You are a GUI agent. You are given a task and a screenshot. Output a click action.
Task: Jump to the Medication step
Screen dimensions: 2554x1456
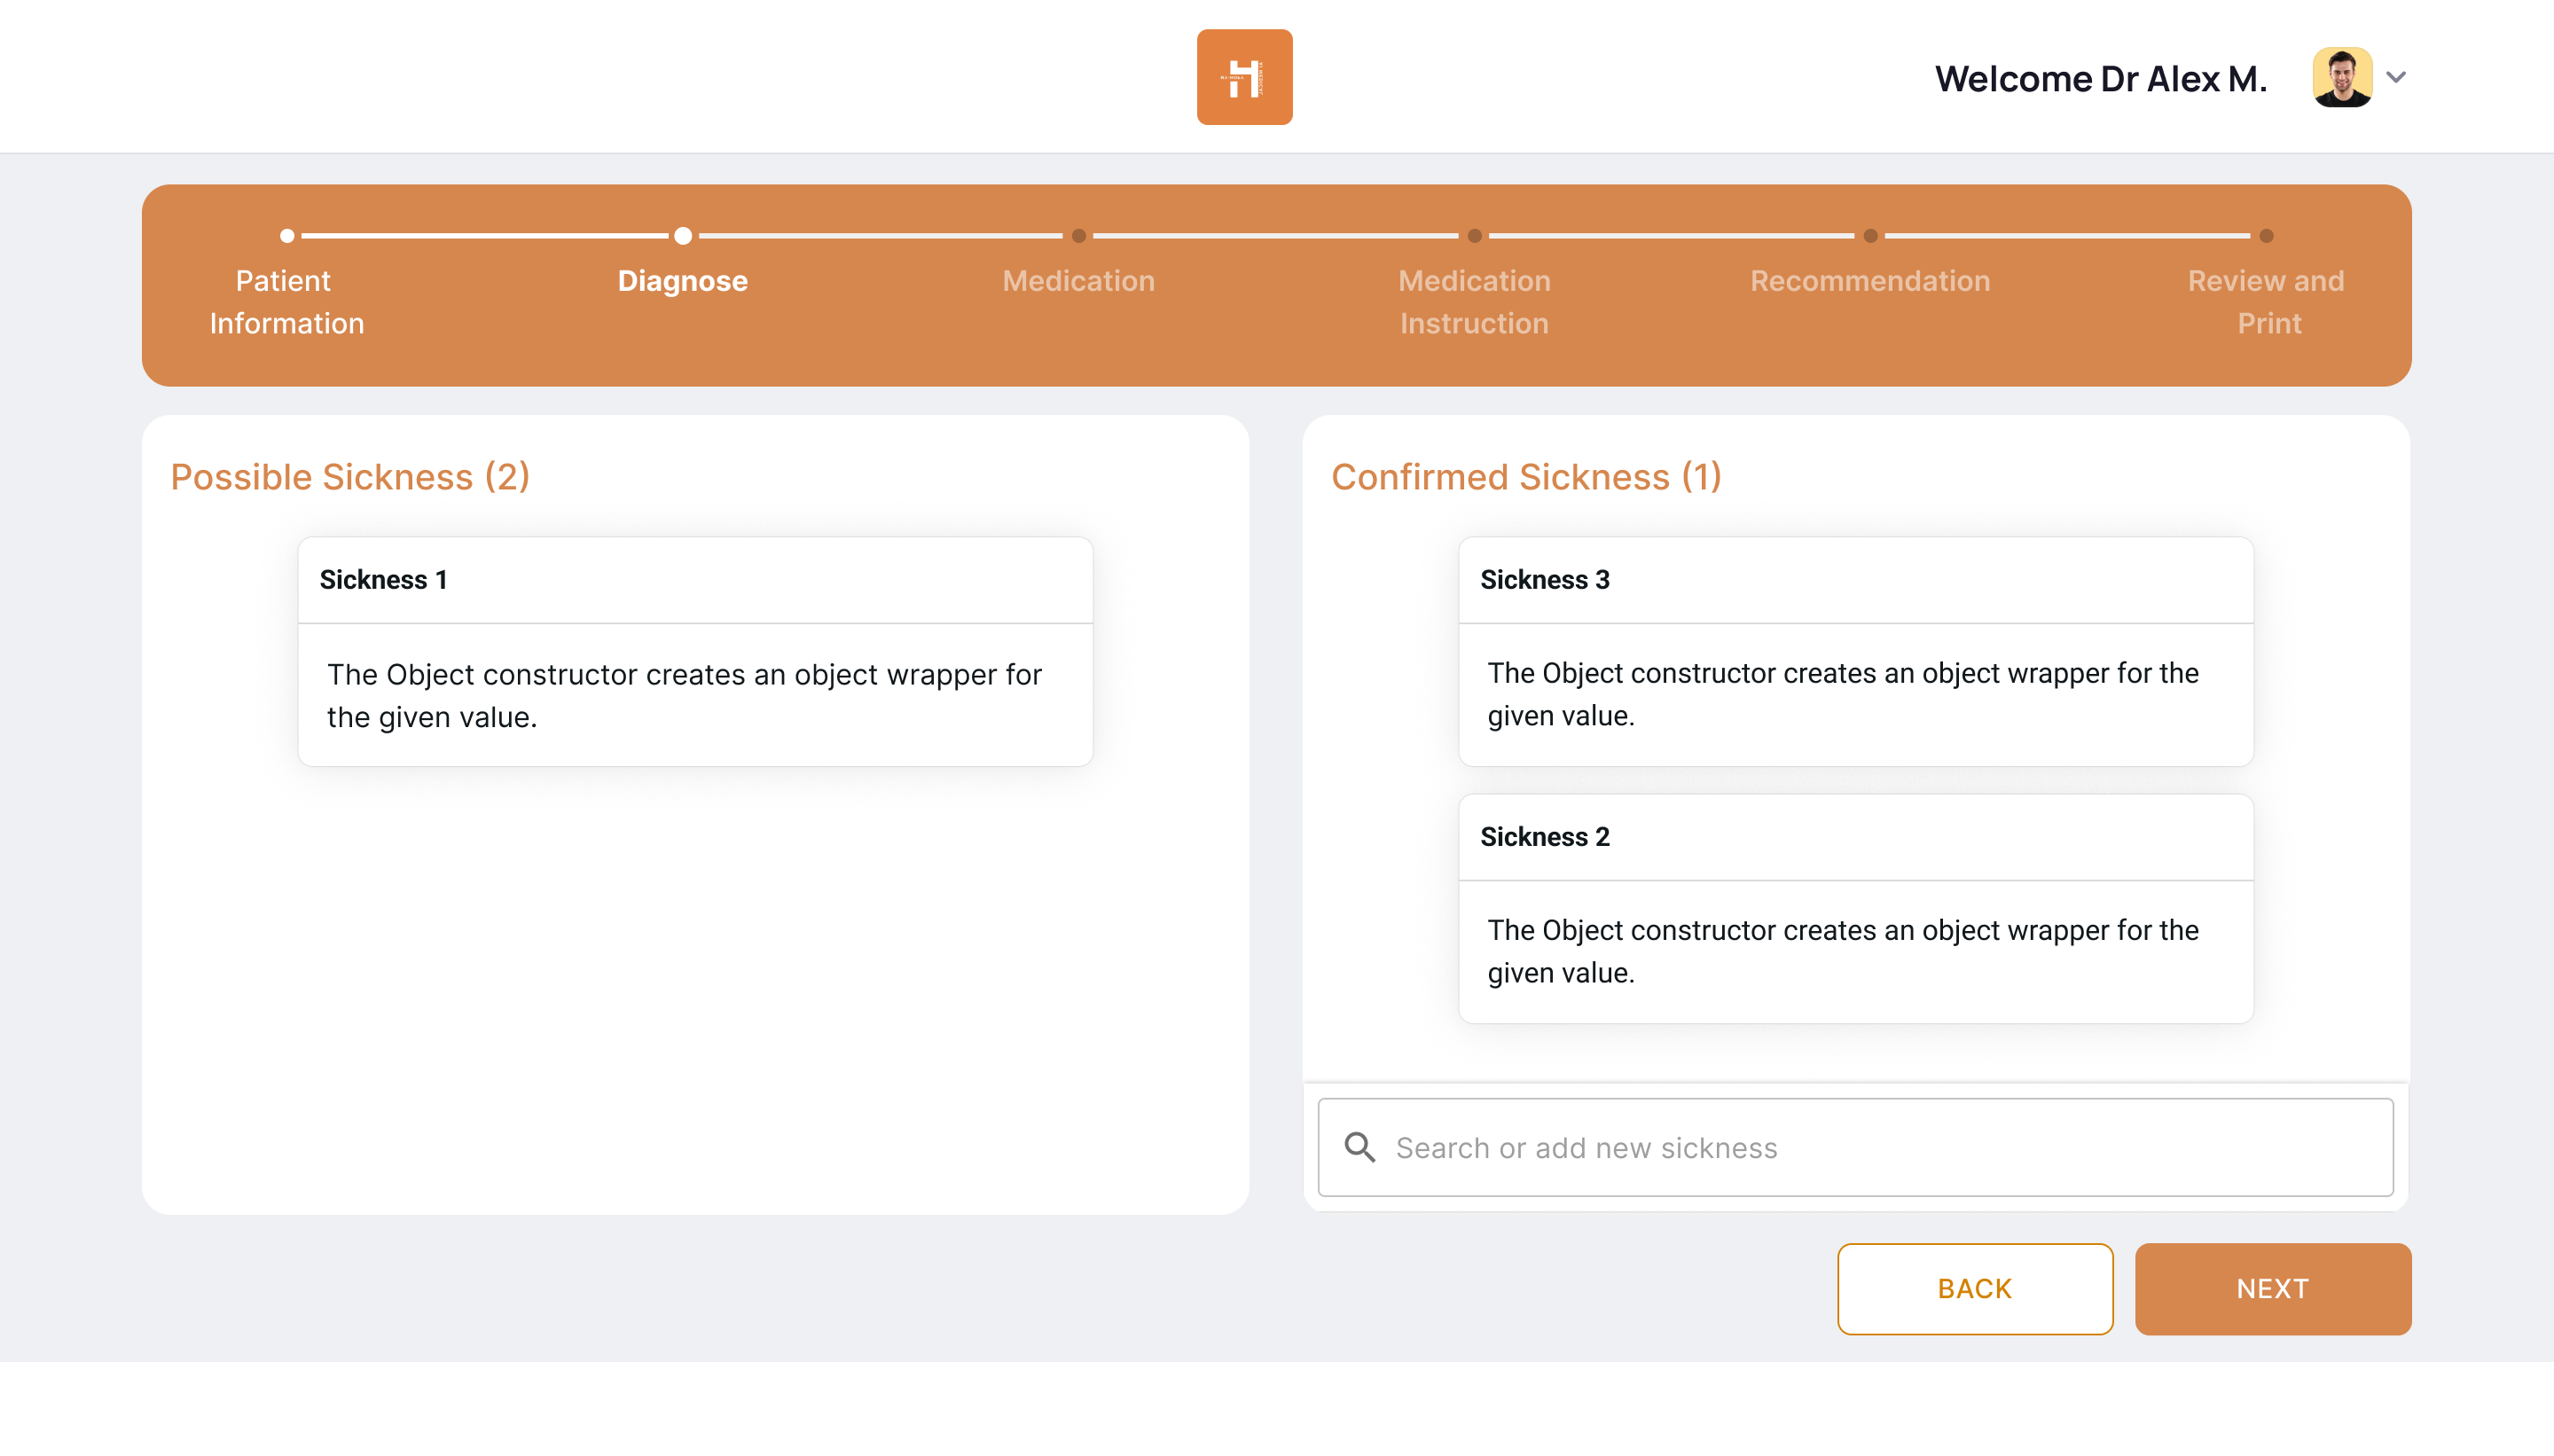point(1078,281)
